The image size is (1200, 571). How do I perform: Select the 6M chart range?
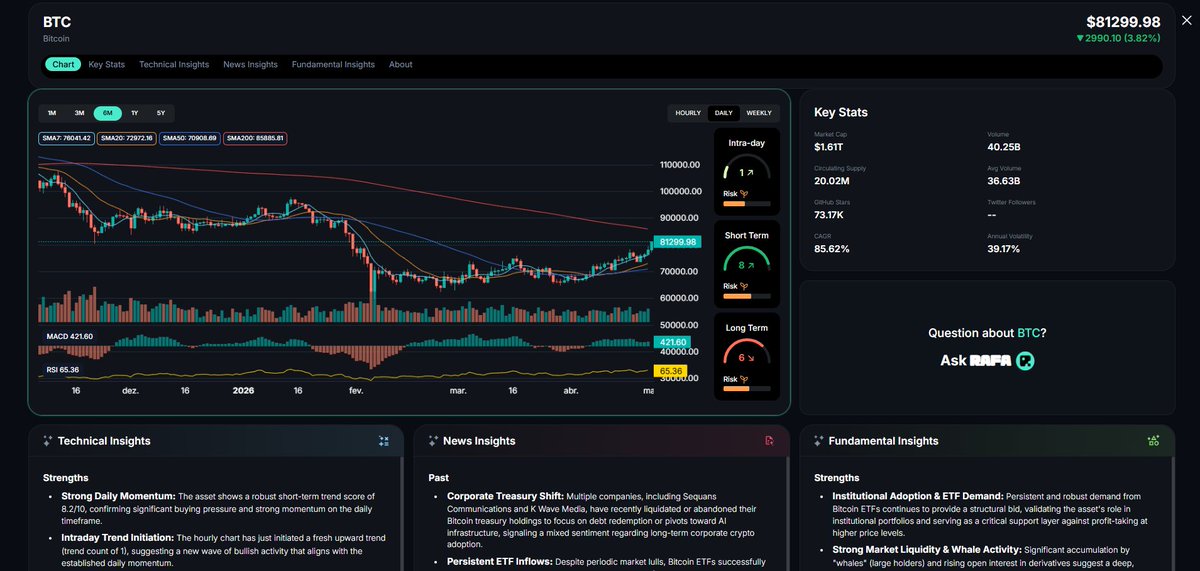(107, 113)
